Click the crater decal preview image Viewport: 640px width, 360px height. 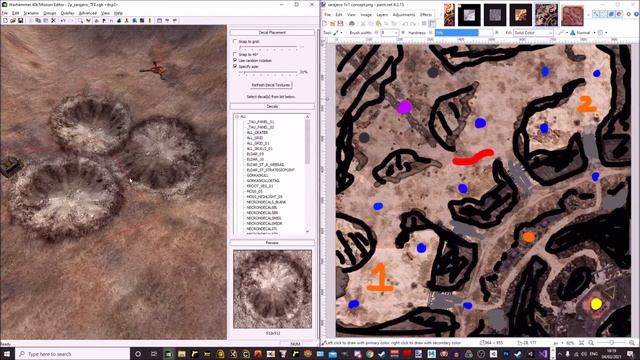click(272, 289)
